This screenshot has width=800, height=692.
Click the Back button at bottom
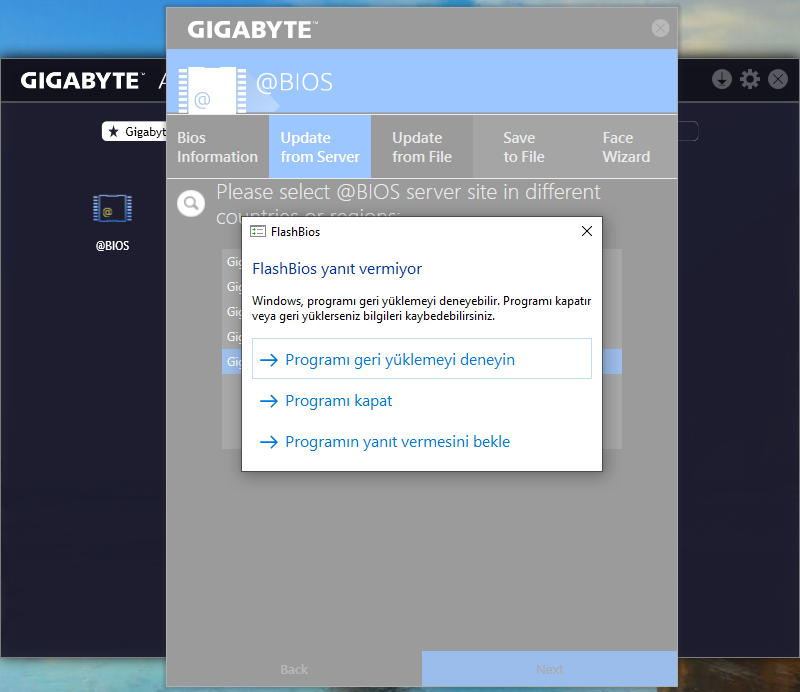pos(294,669)
